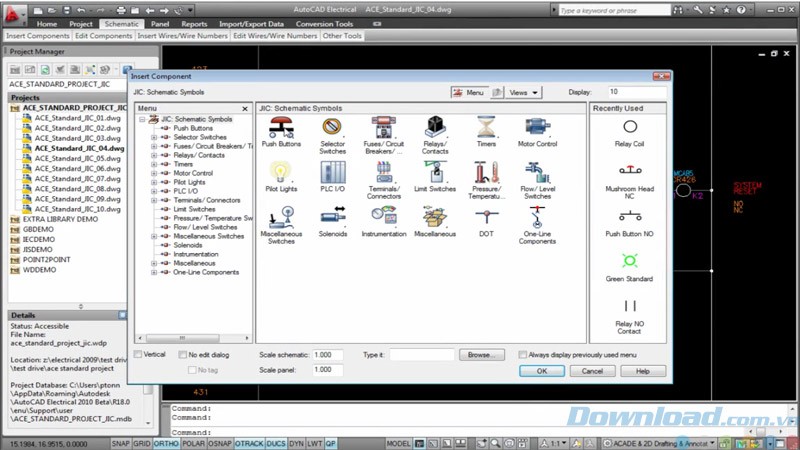
Task: Expand the Relays/Contacts tree node
Action: click(154, 155)
